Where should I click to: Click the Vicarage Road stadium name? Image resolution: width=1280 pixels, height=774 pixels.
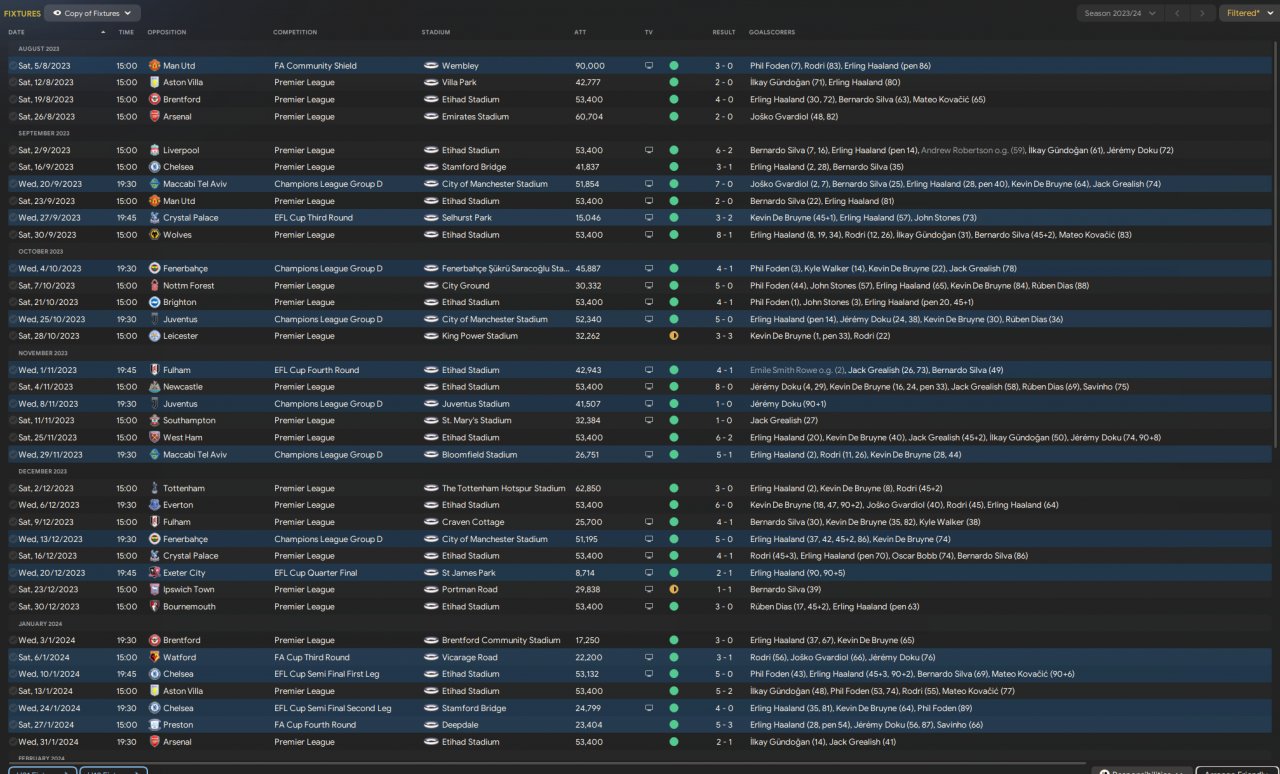(x=470, y=658)
